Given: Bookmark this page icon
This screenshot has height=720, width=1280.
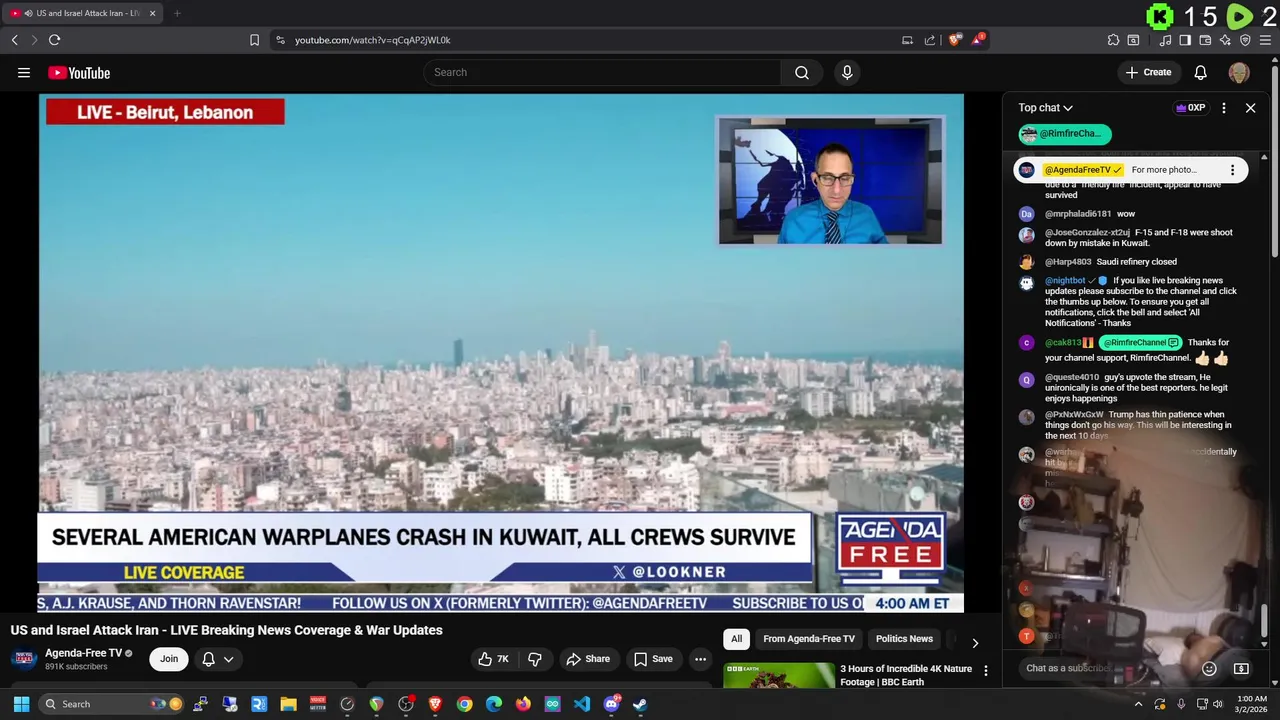Looking at the screenshot, I should pyautogui.click(x=254, y=40).
